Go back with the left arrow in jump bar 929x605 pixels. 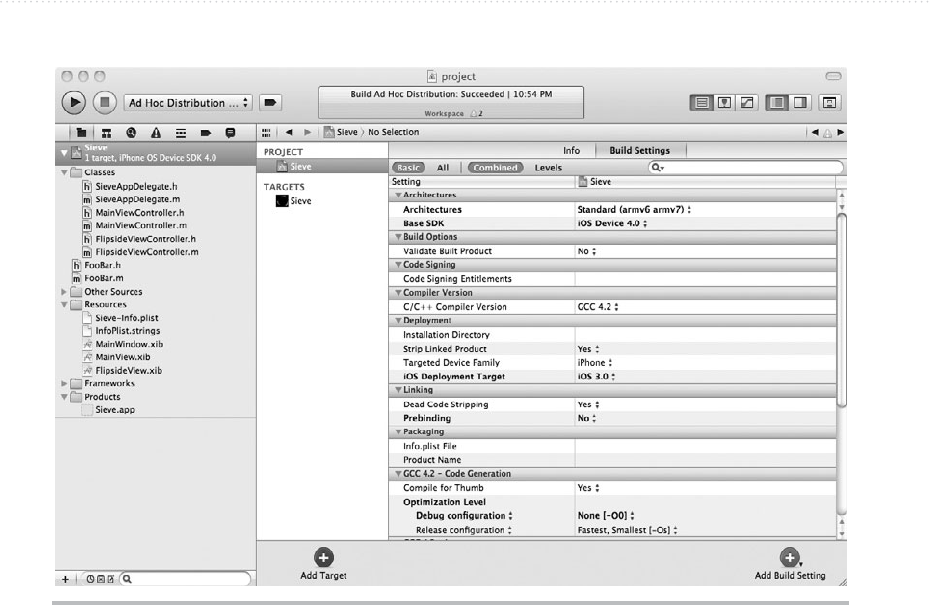click(289, 132)
